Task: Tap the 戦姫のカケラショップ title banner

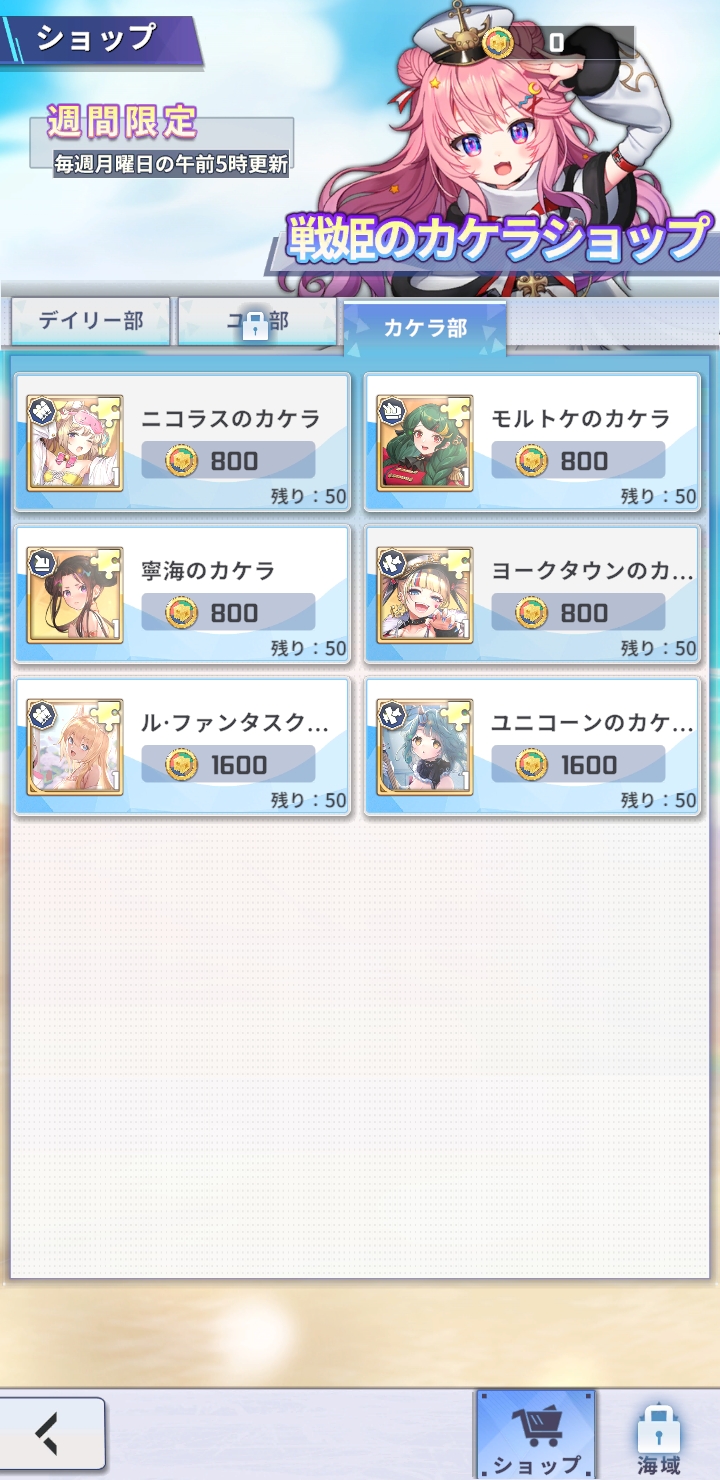Action: click(x=497, y=240)
